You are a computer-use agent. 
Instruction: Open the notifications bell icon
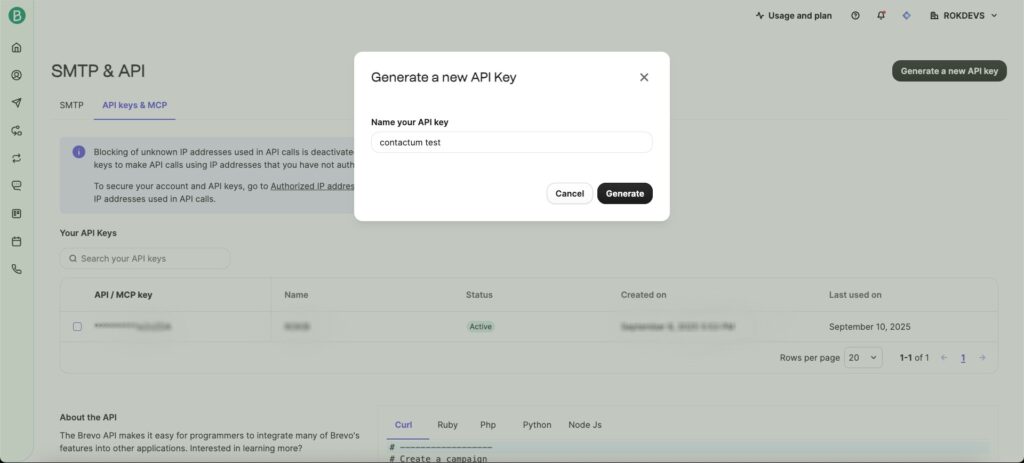click(881, 16)
